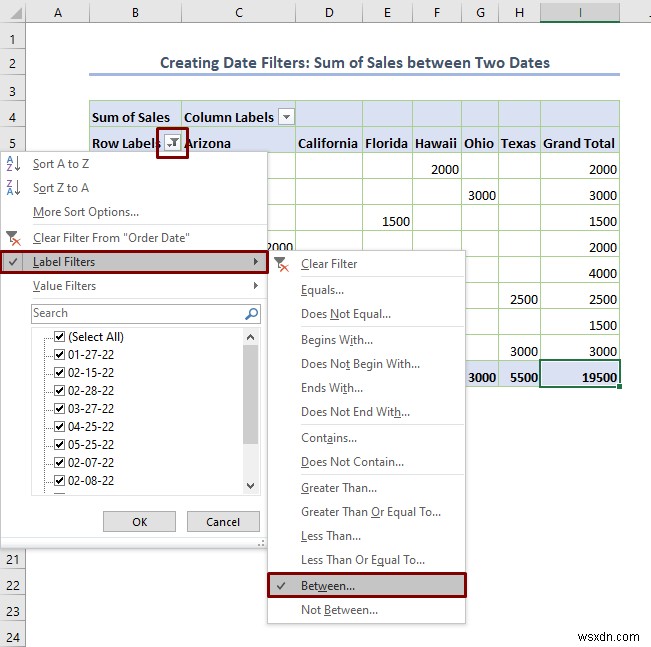Click the filter menu resize grip
651x647 pixels.
(x=261, y=543)
